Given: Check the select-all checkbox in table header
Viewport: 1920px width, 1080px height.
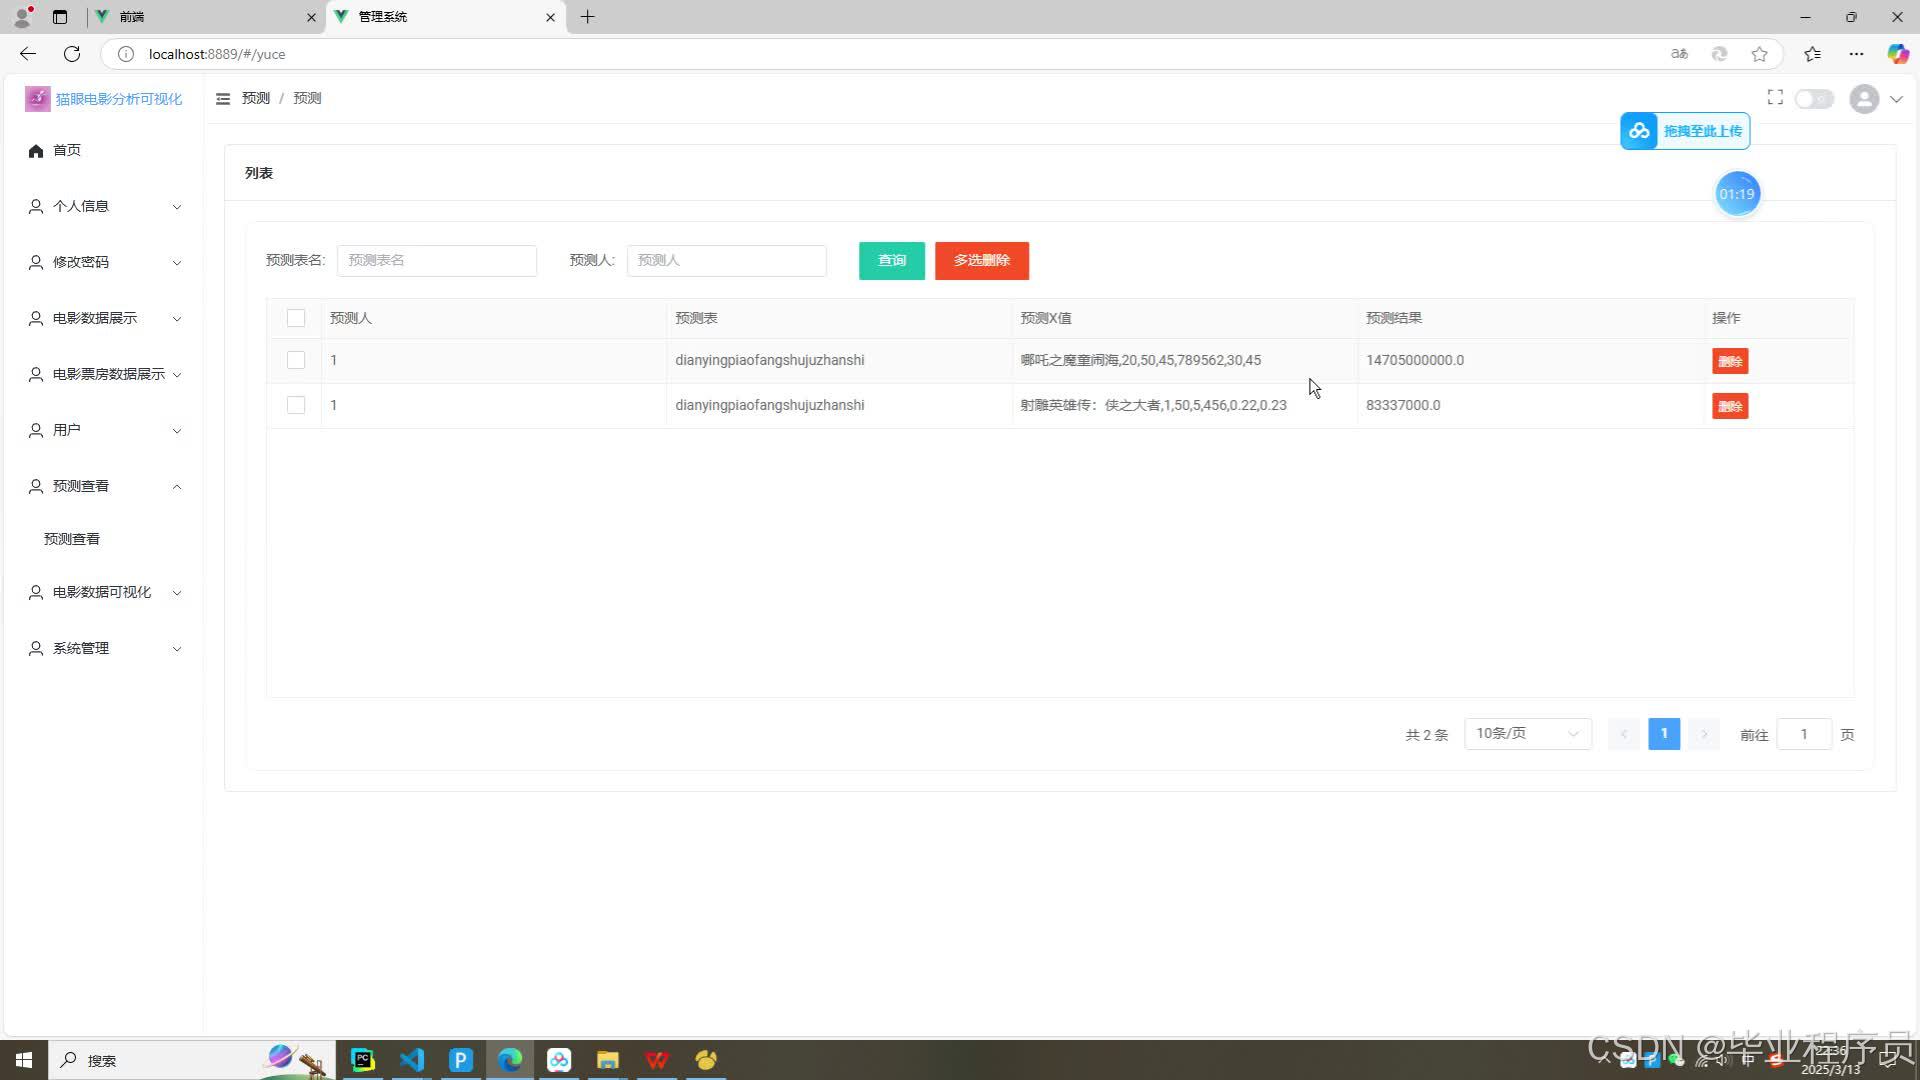Looking at the screenshot, I should point(296,318).
